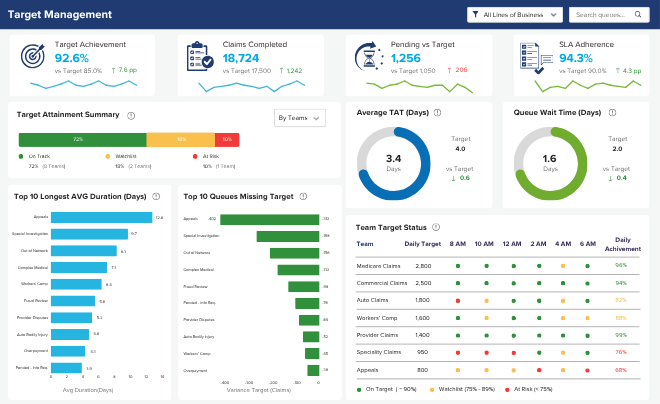Select the Appeals team row

click(498, 370)
